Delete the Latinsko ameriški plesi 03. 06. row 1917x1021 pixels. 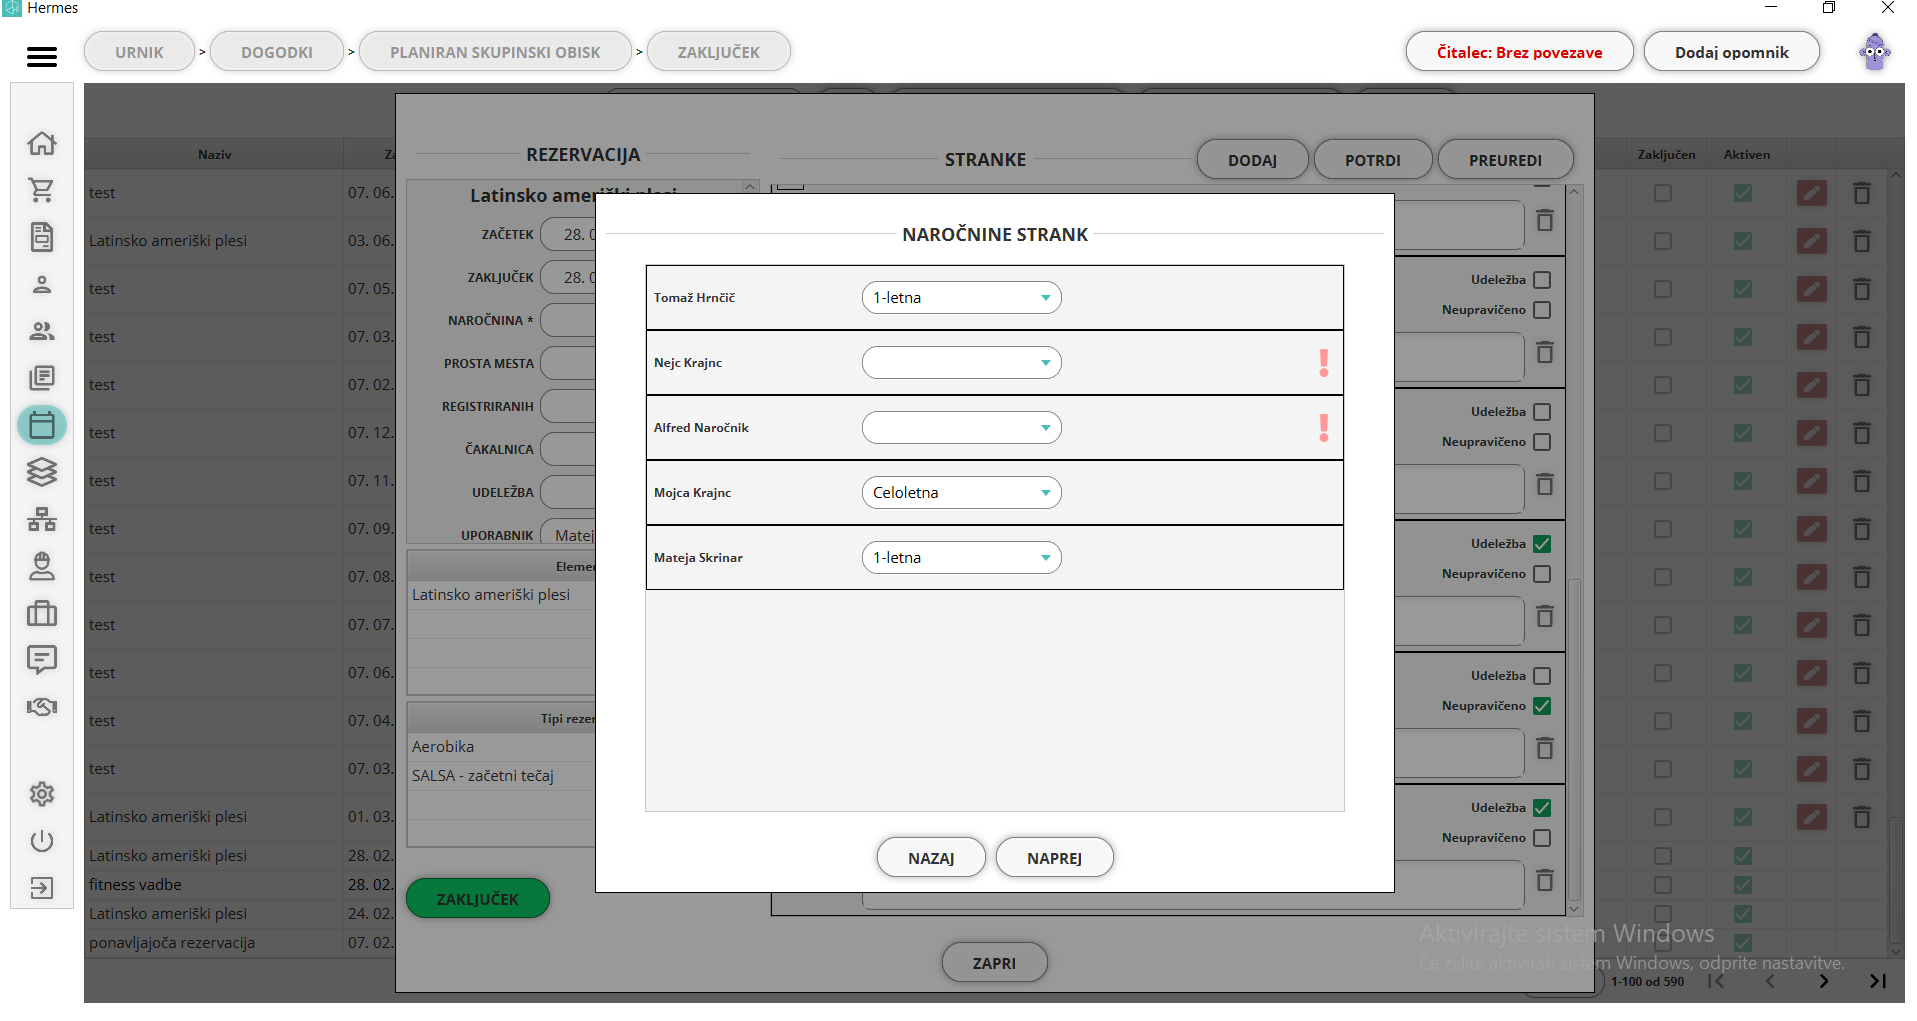click(1861, 241)
